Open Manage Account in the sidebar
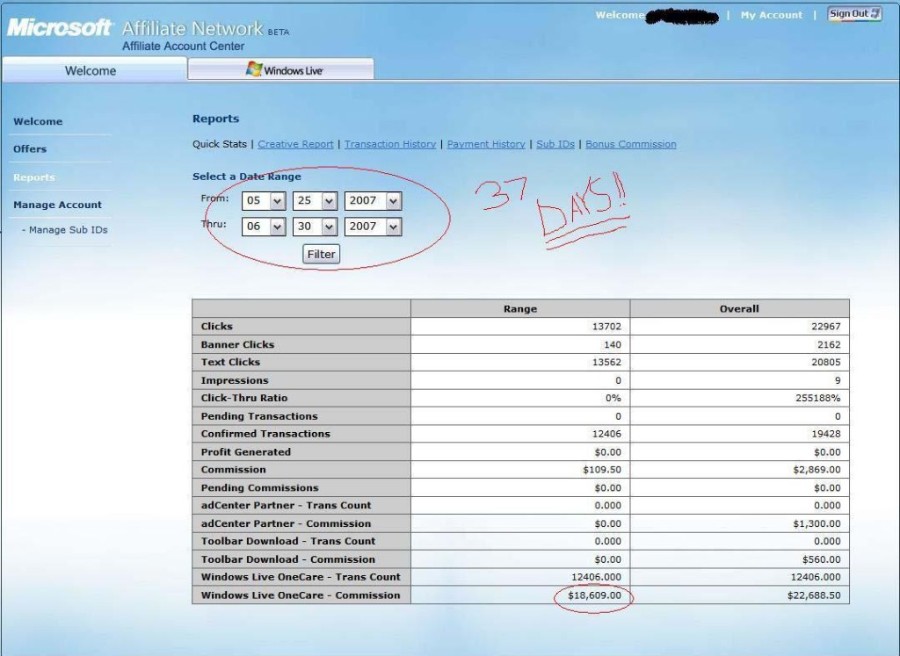Image resolution: width=900 pixels, height=656 pixels. point(57,205)
